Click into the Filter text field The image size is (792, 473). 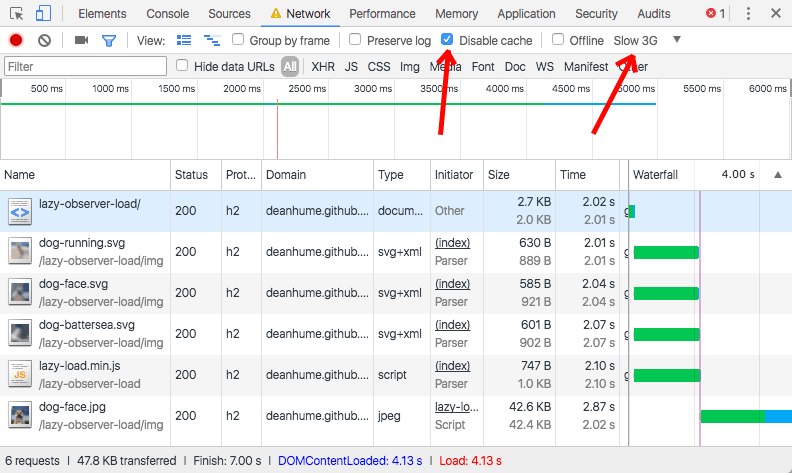pos(85,66)
